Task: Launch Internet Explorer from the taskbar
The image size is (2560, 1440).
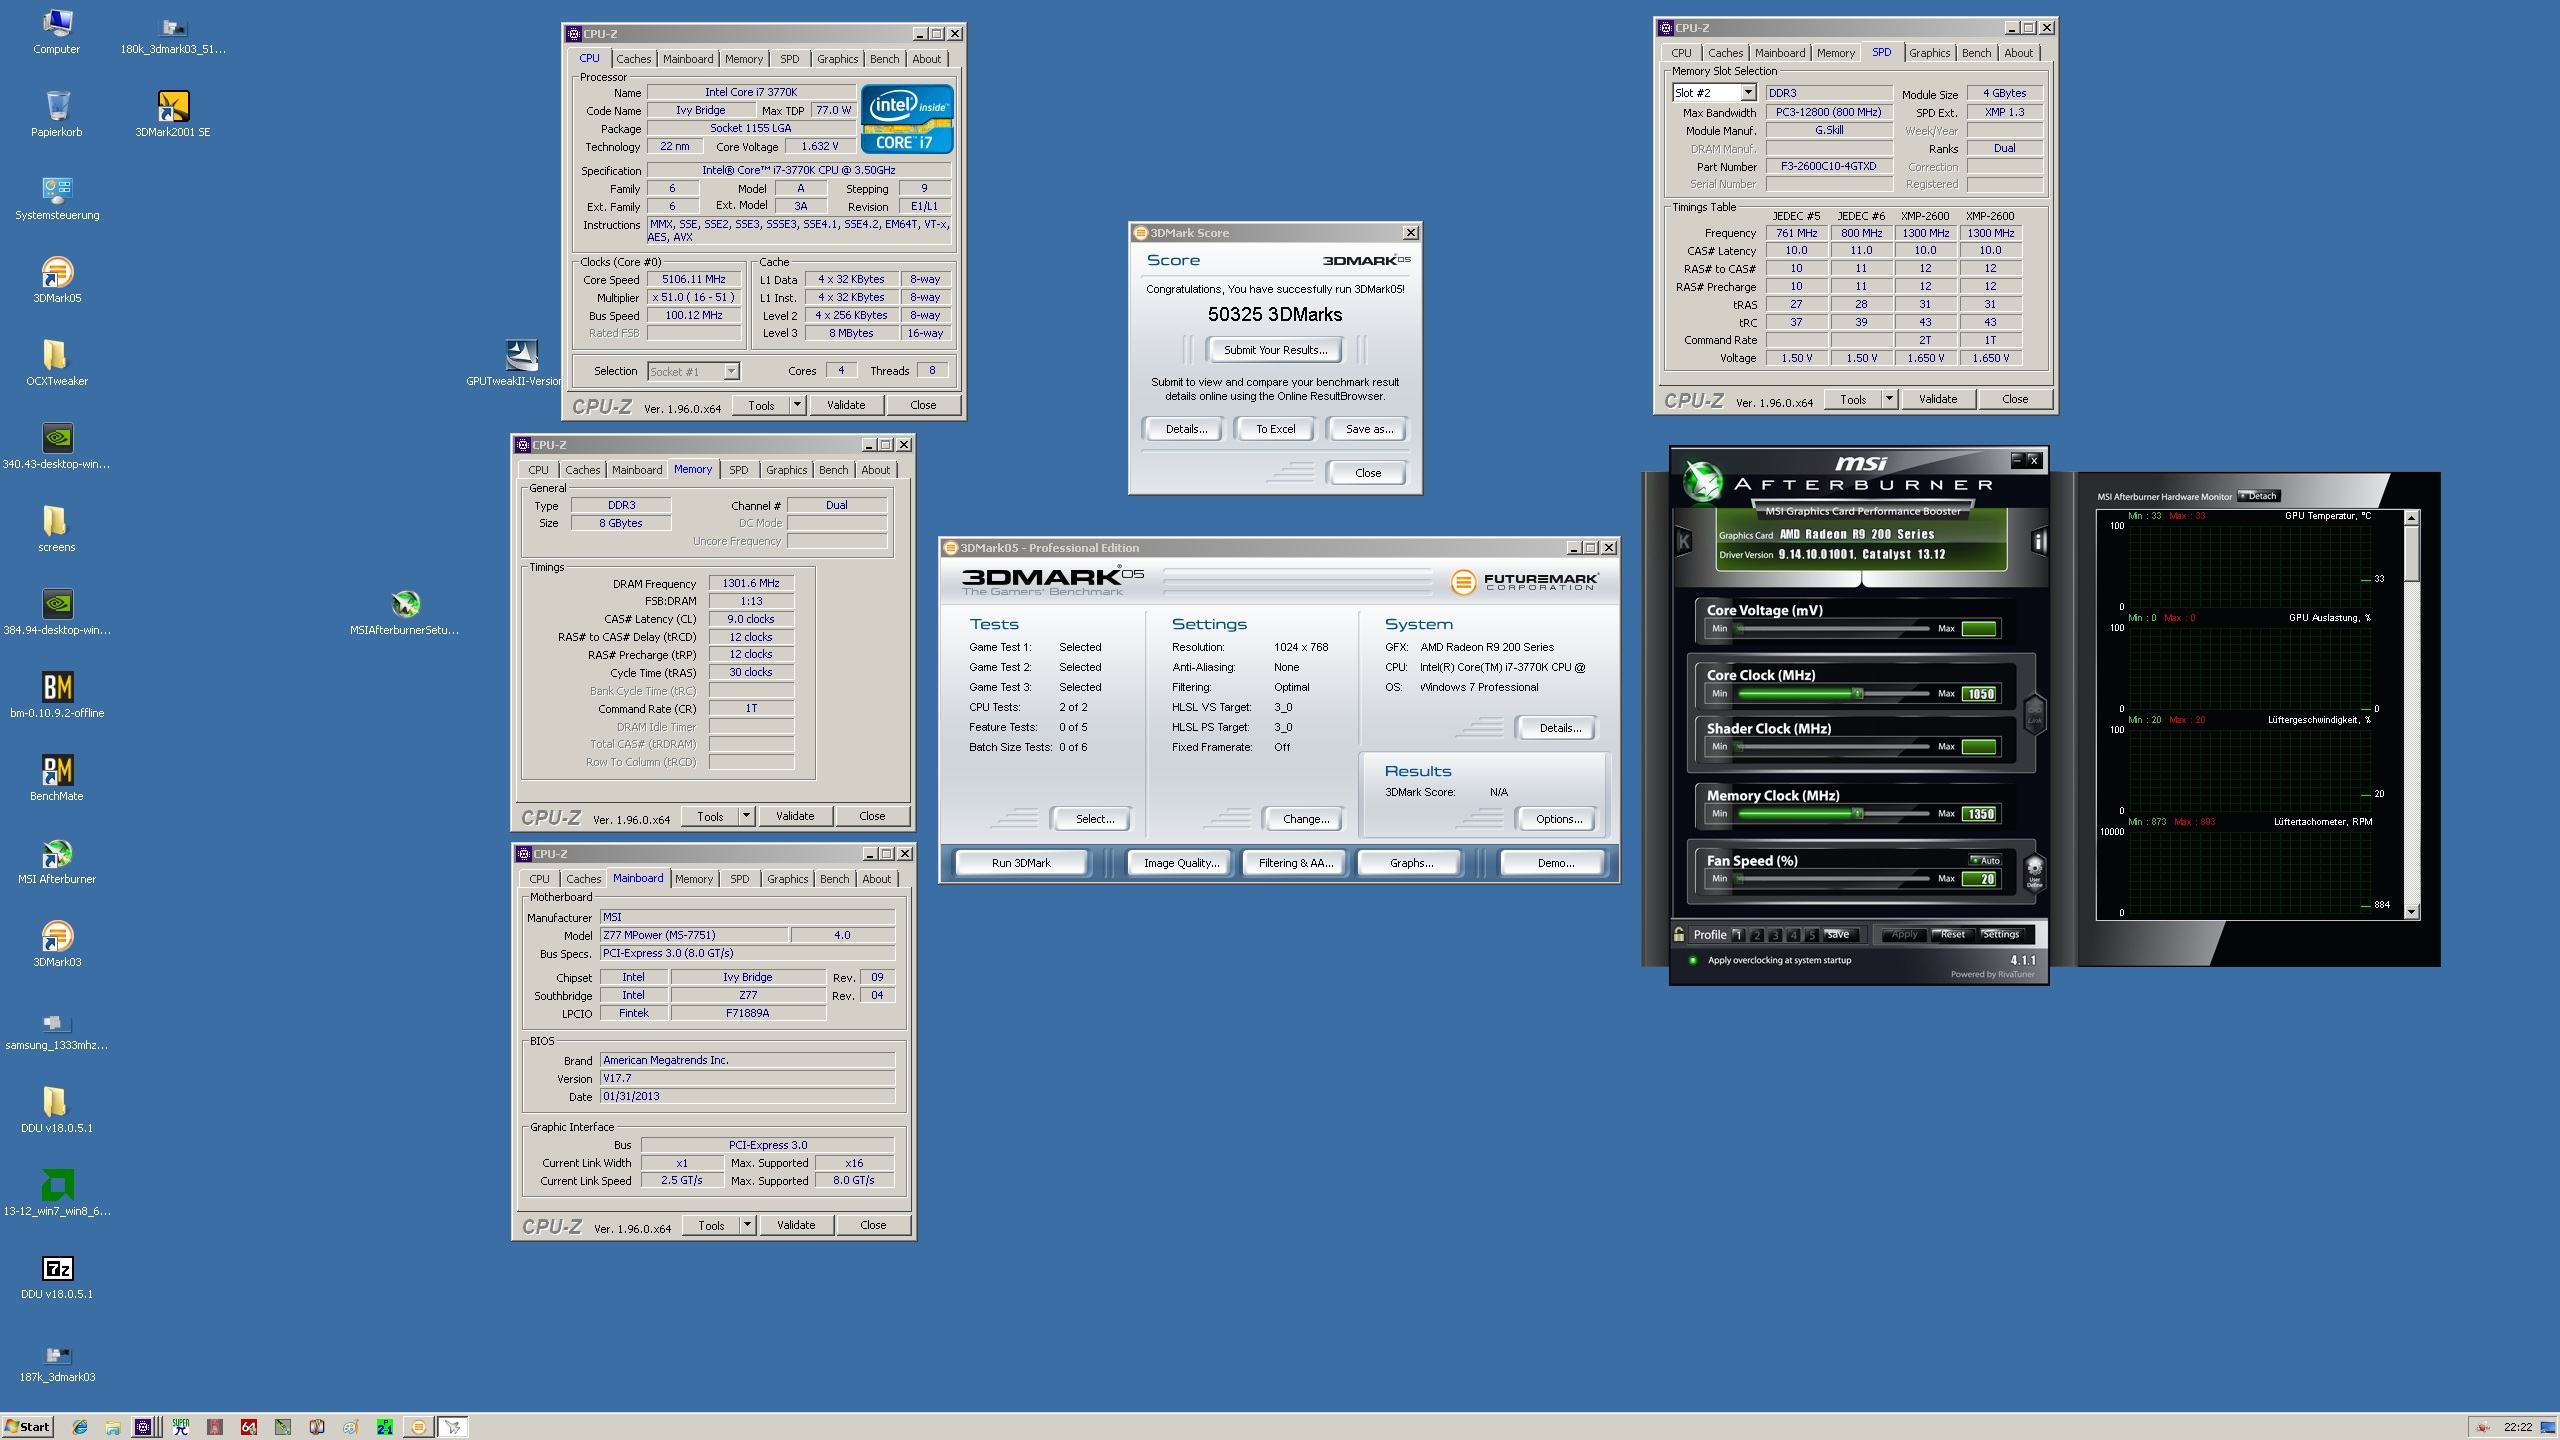Action: click(x=79, y=1427)
